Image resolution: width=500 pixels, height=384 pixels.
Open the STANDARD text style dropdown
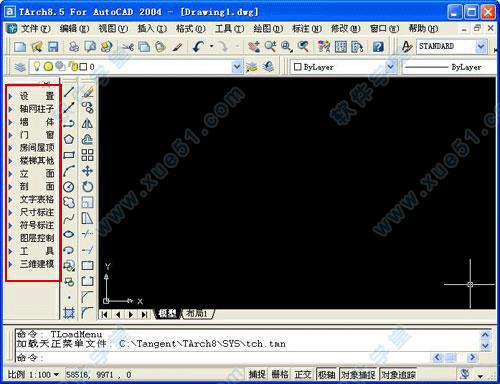pyautogui.click(x=481, y=46)
